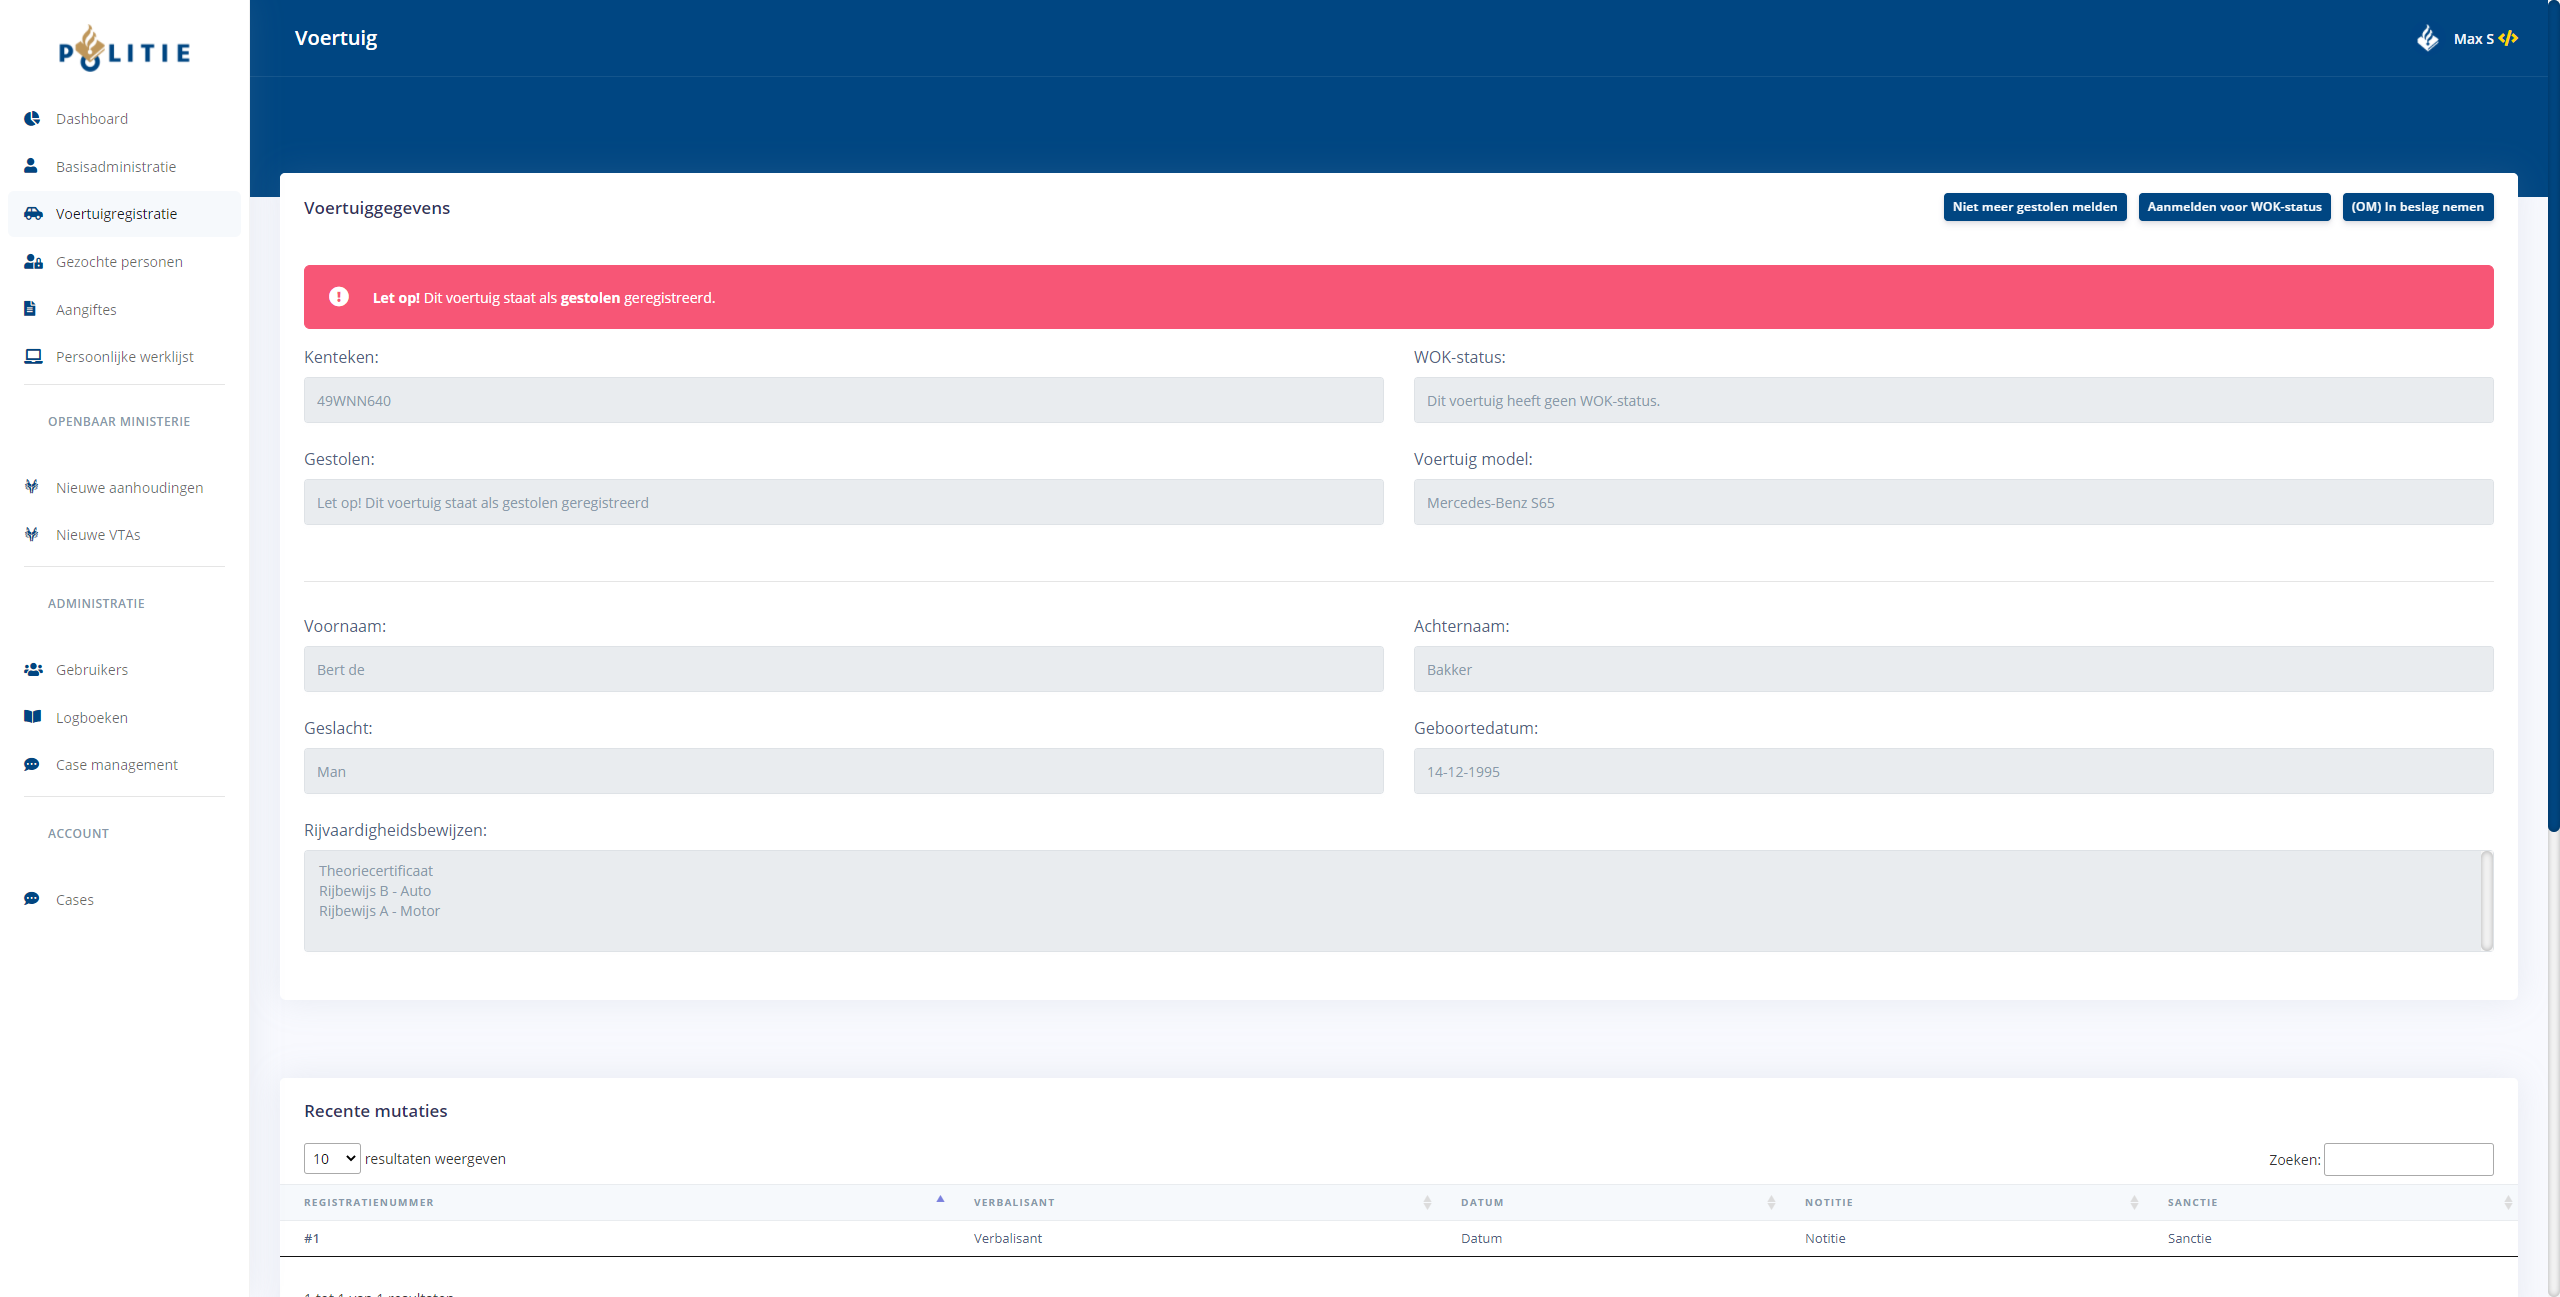Open Nieuwe VTAs menu item

[98, 535]
